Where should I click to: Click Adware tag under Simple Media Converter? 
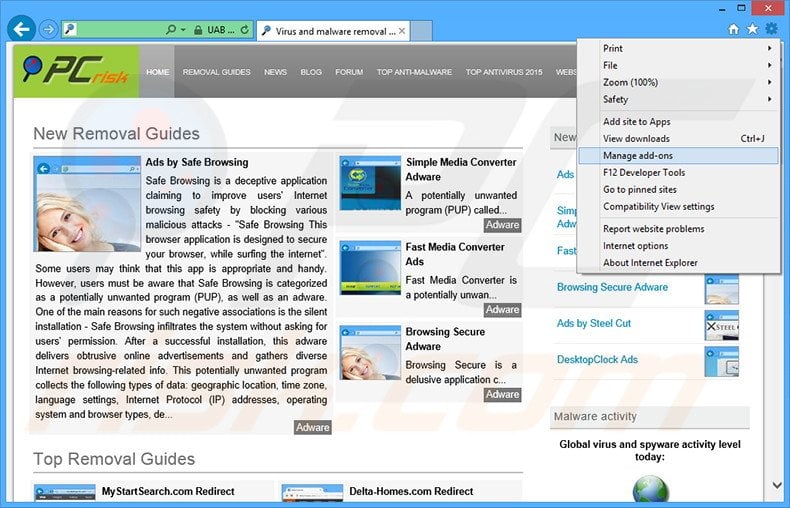[502, 225]
